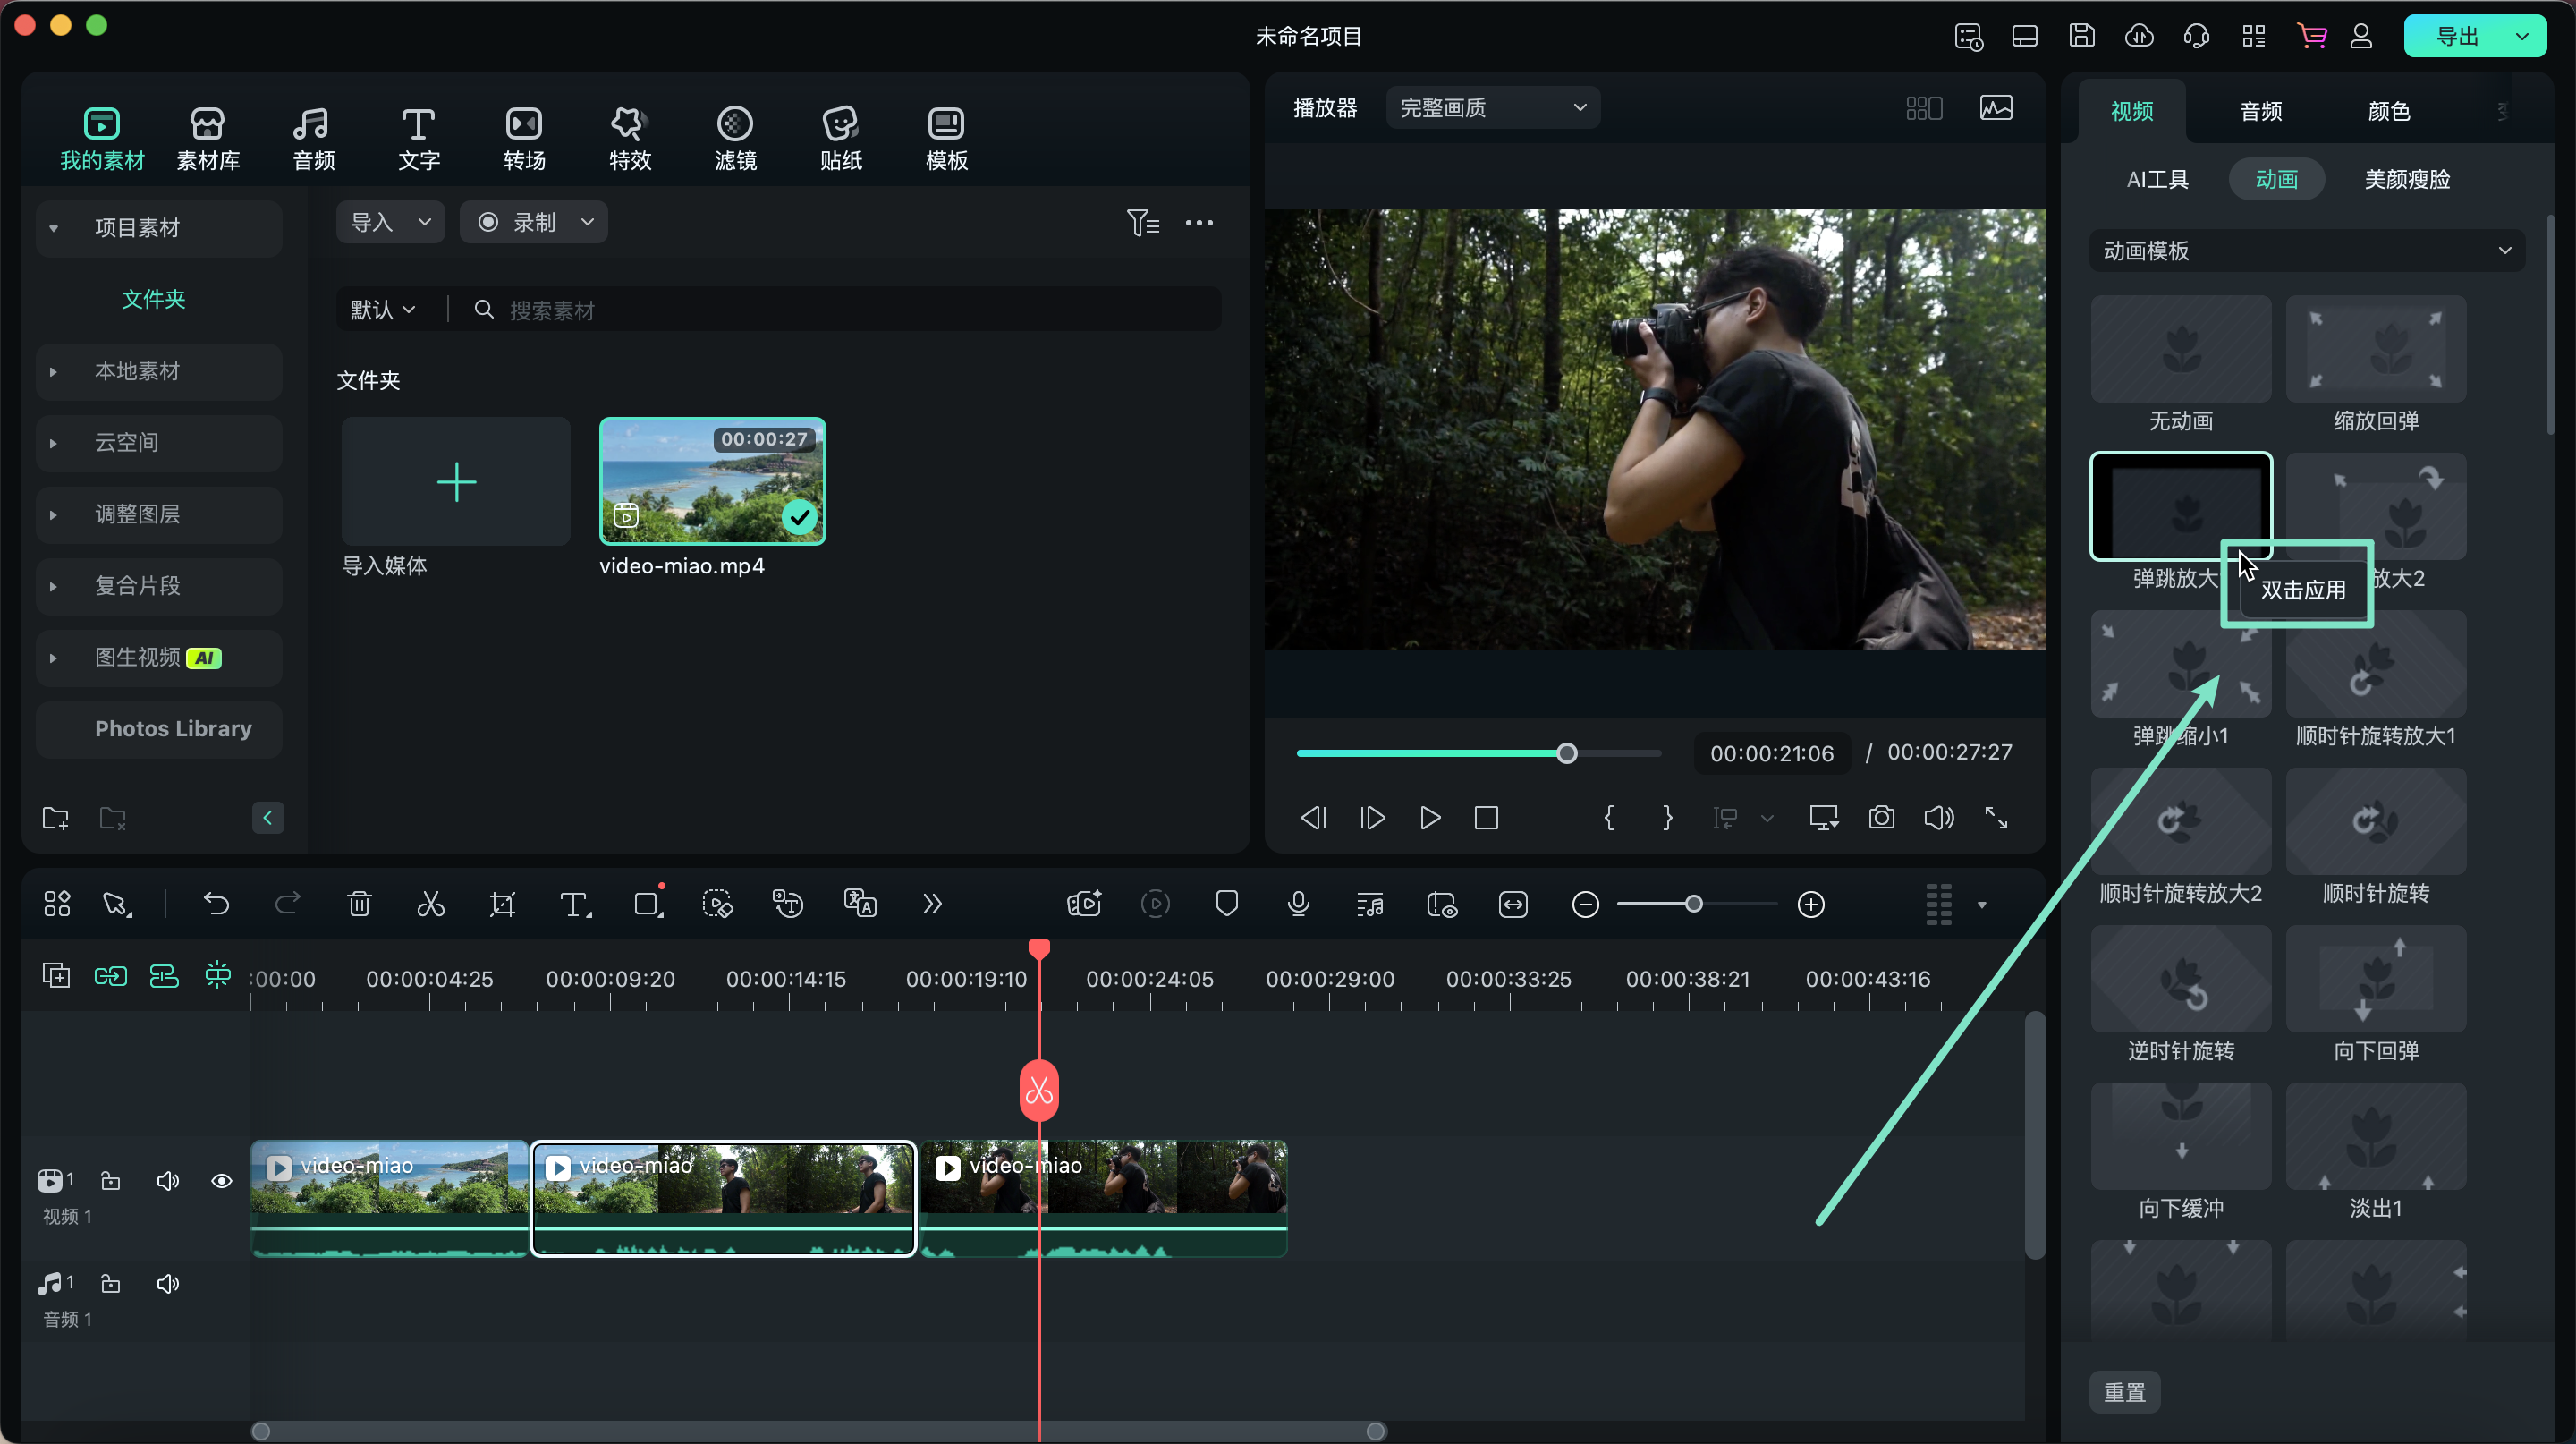Click the 导出 export button
The height and width of the screenshot is (1444, 2576).
tap(2461, 36)
